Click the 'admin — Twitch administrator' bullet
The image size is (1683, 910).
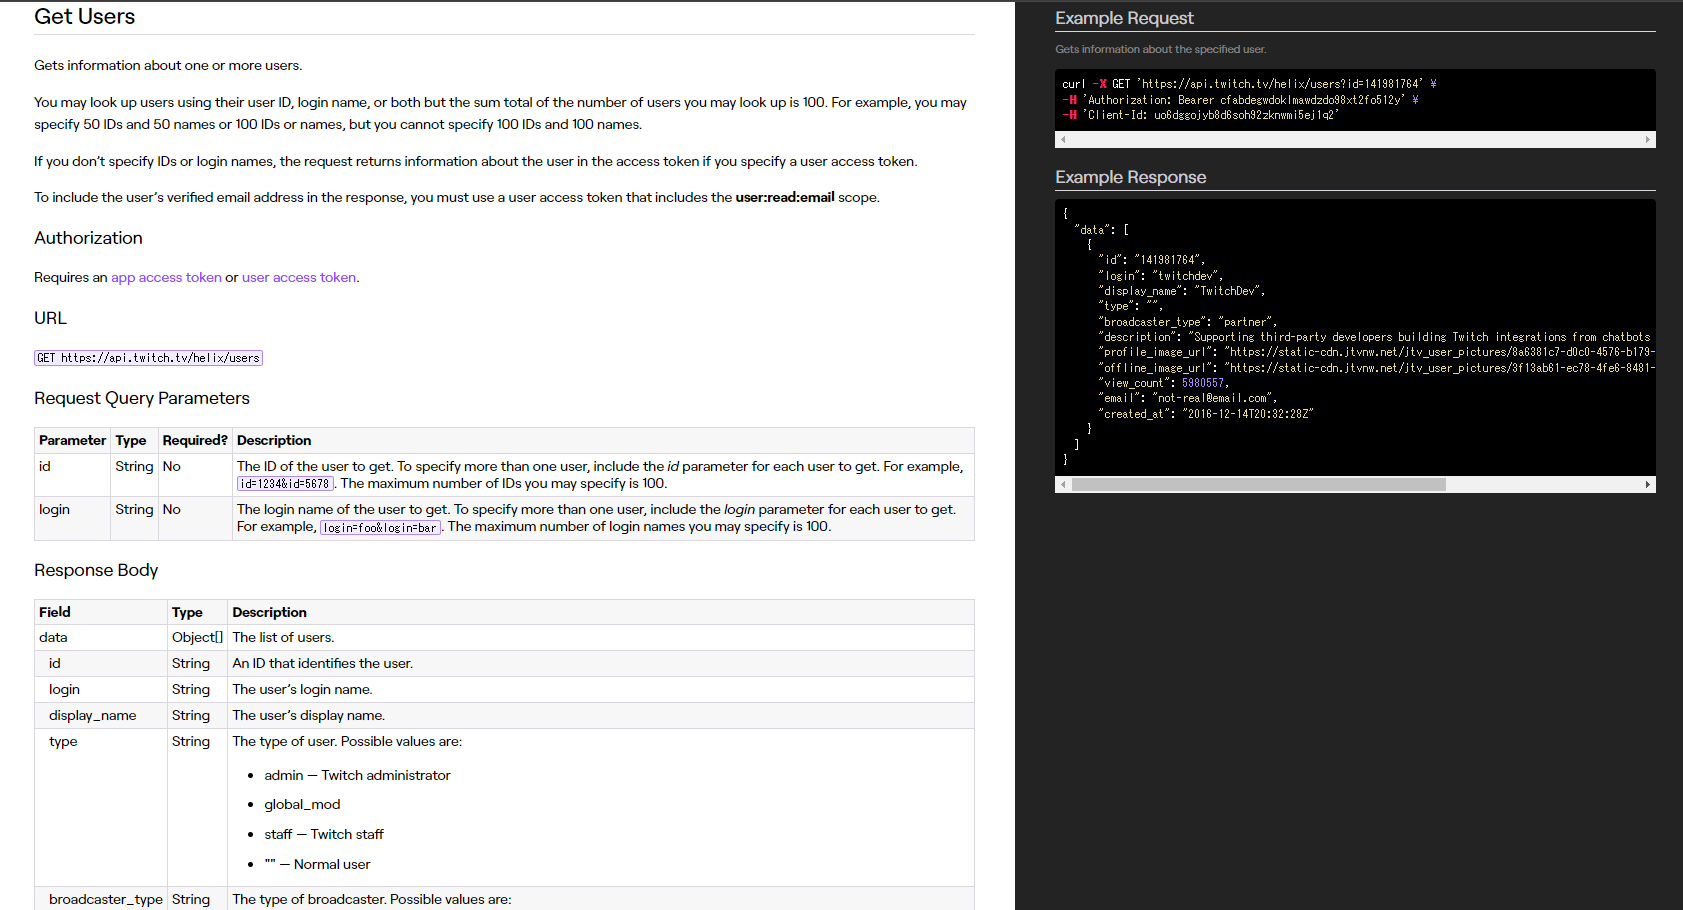[x=357, y=775]
